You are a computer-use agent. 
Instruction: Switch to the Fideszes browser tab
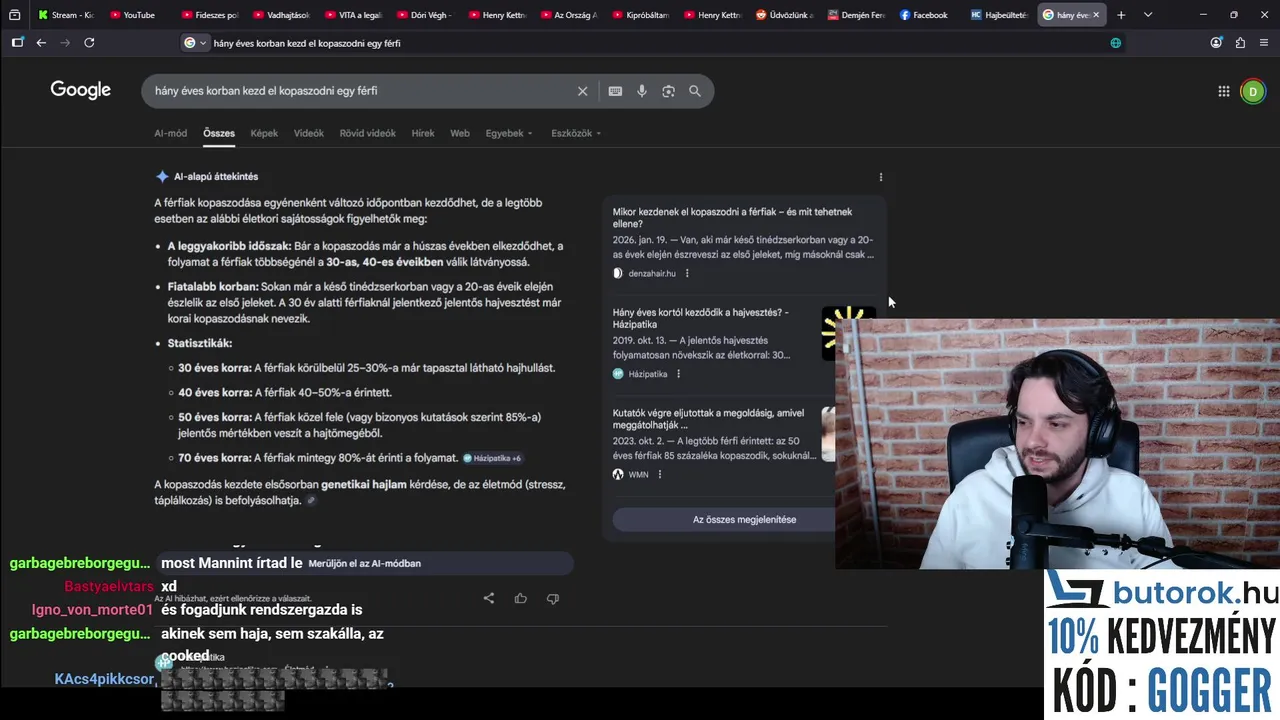[210, 15]
